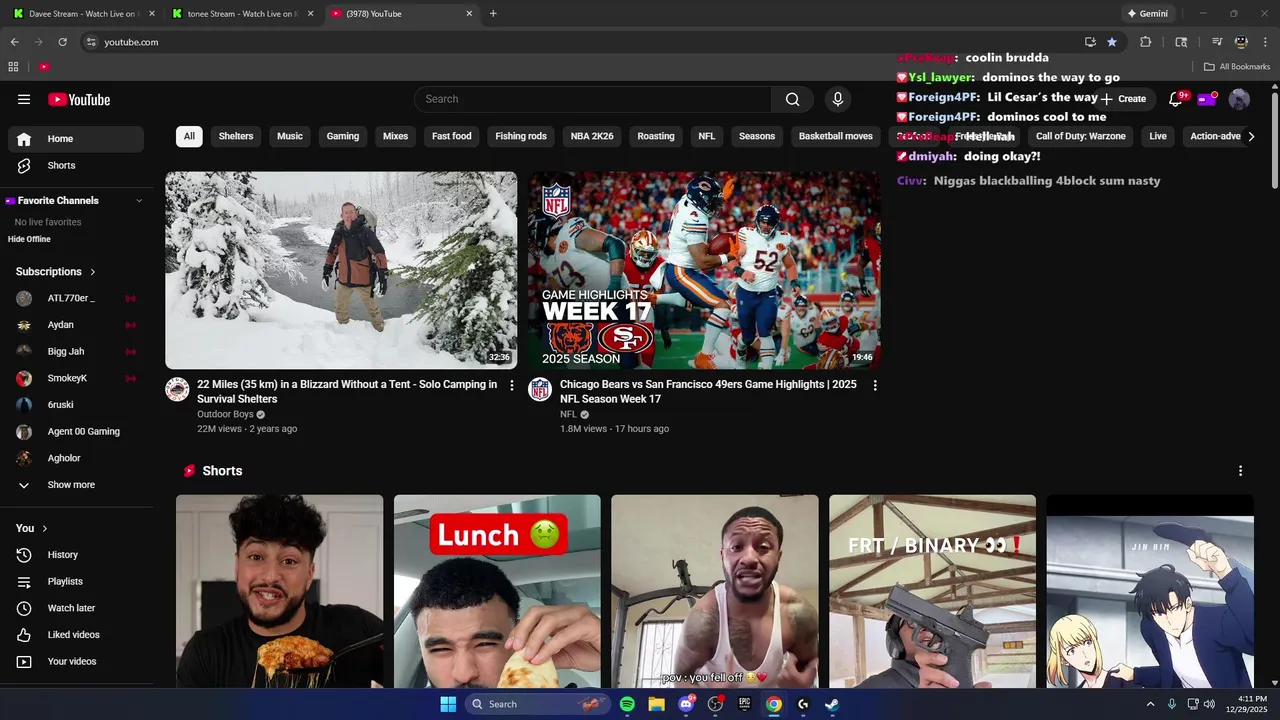The height and width of the screenshot is (720, 1280).
Task: Click the Shorts icon in sidebar
Action: coord(24,165)
